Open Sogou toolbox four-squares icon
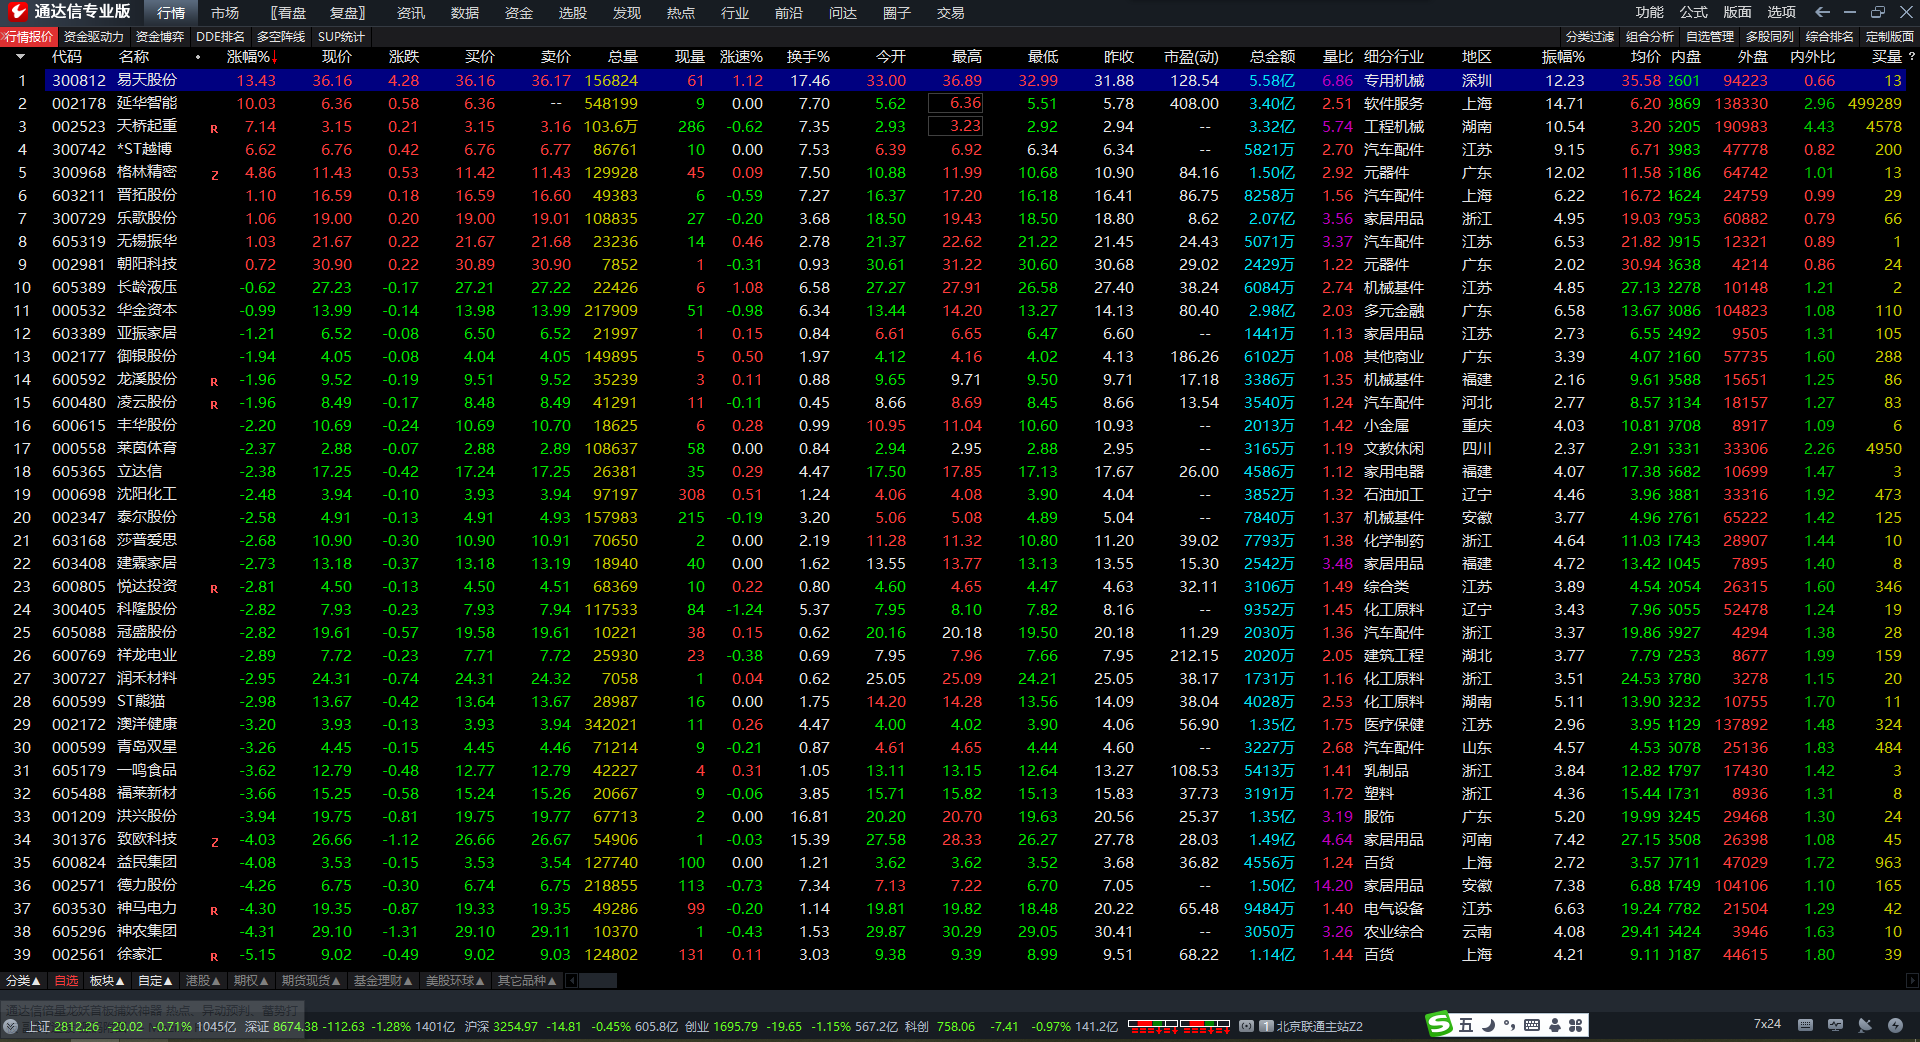The width and height of the screenshot is (1920, 1042). pos(1575,1025)
